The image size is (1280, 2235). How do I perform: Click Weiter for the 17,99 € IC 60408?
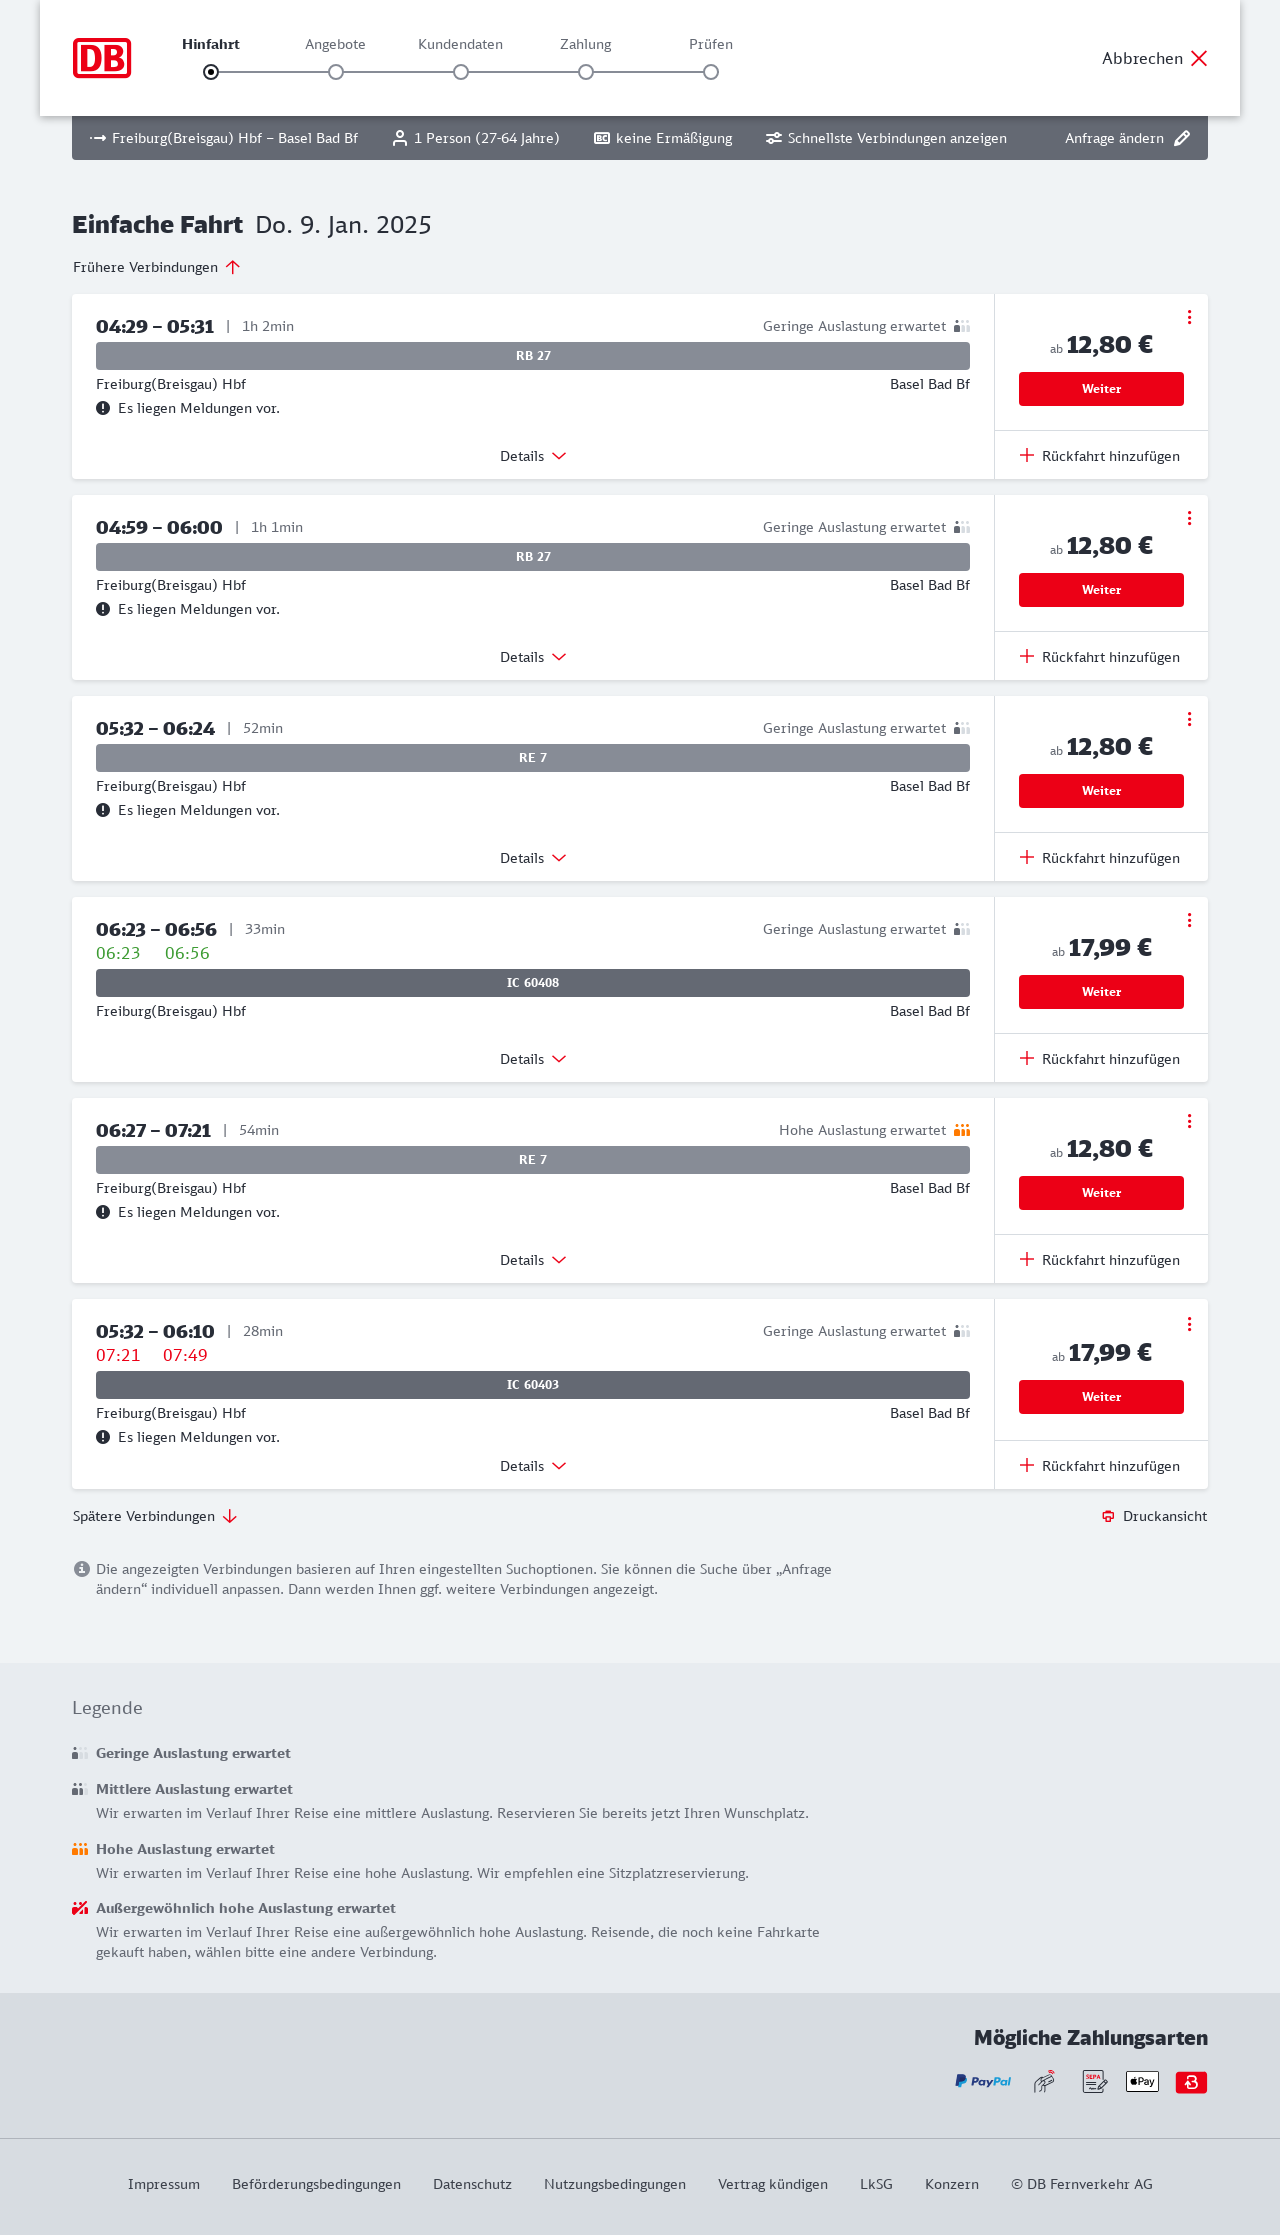pos(1101,992)
